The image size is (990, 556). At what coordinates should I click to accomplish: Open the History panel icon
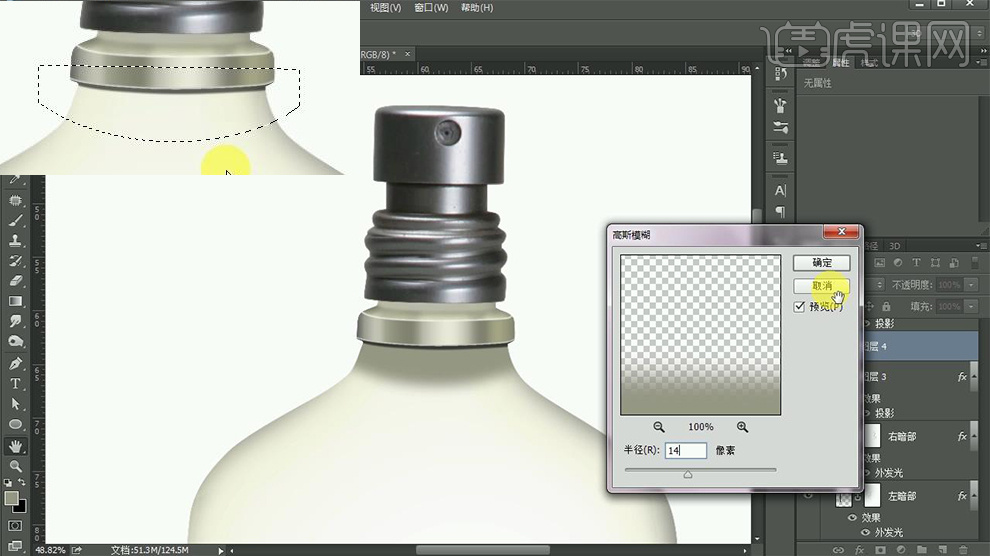pyautogui.click(x=780, y=74)
